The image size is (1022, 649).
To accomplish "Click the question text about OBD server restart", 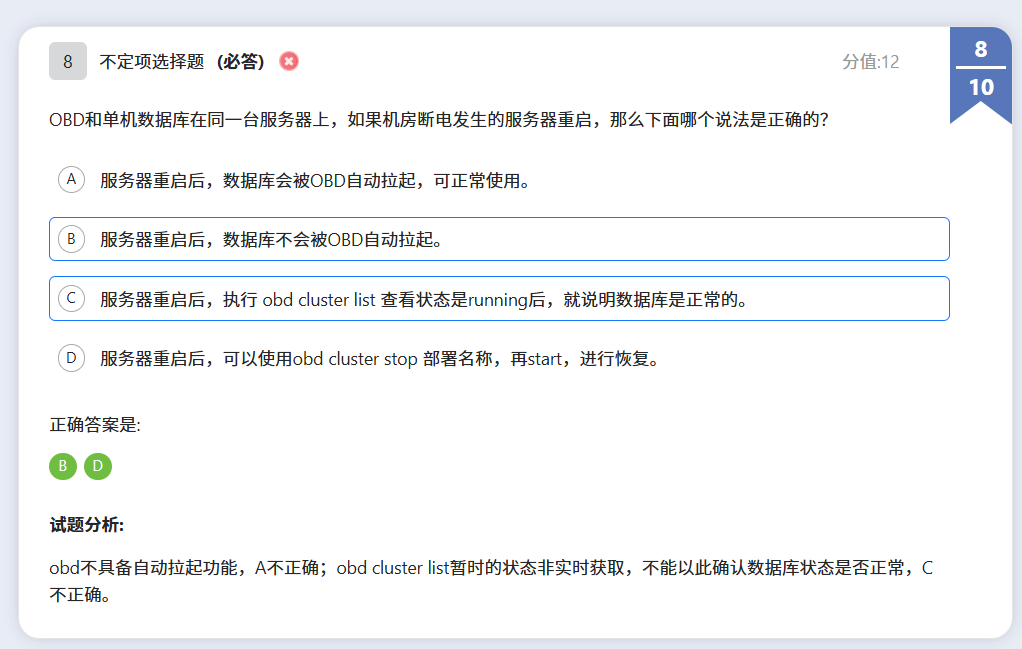I will tap(438, 119).
